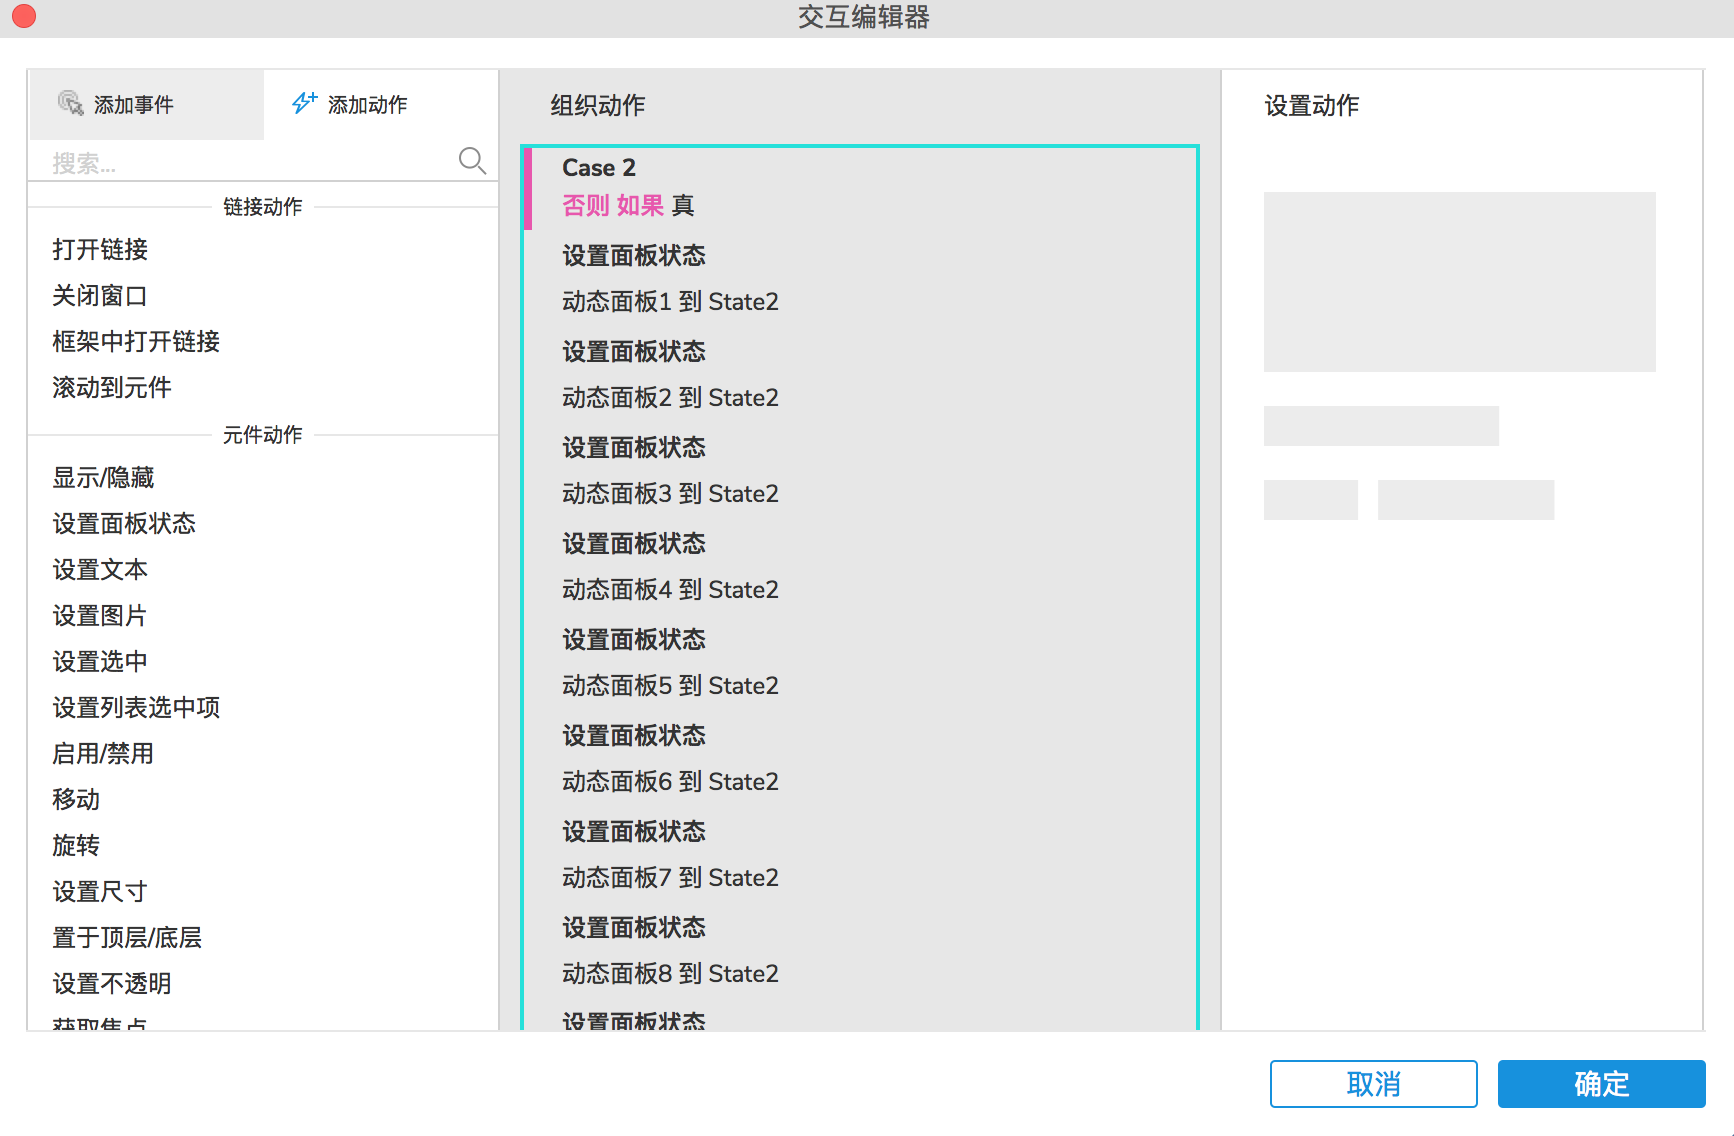
Task: Choose the 移动 action
Action: coord(76,799)
